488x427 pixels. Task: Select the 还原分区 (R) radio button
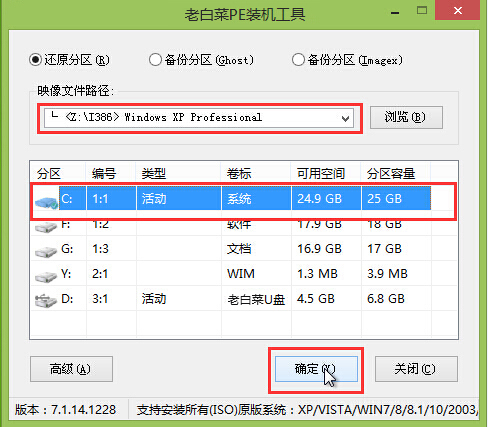35,60
